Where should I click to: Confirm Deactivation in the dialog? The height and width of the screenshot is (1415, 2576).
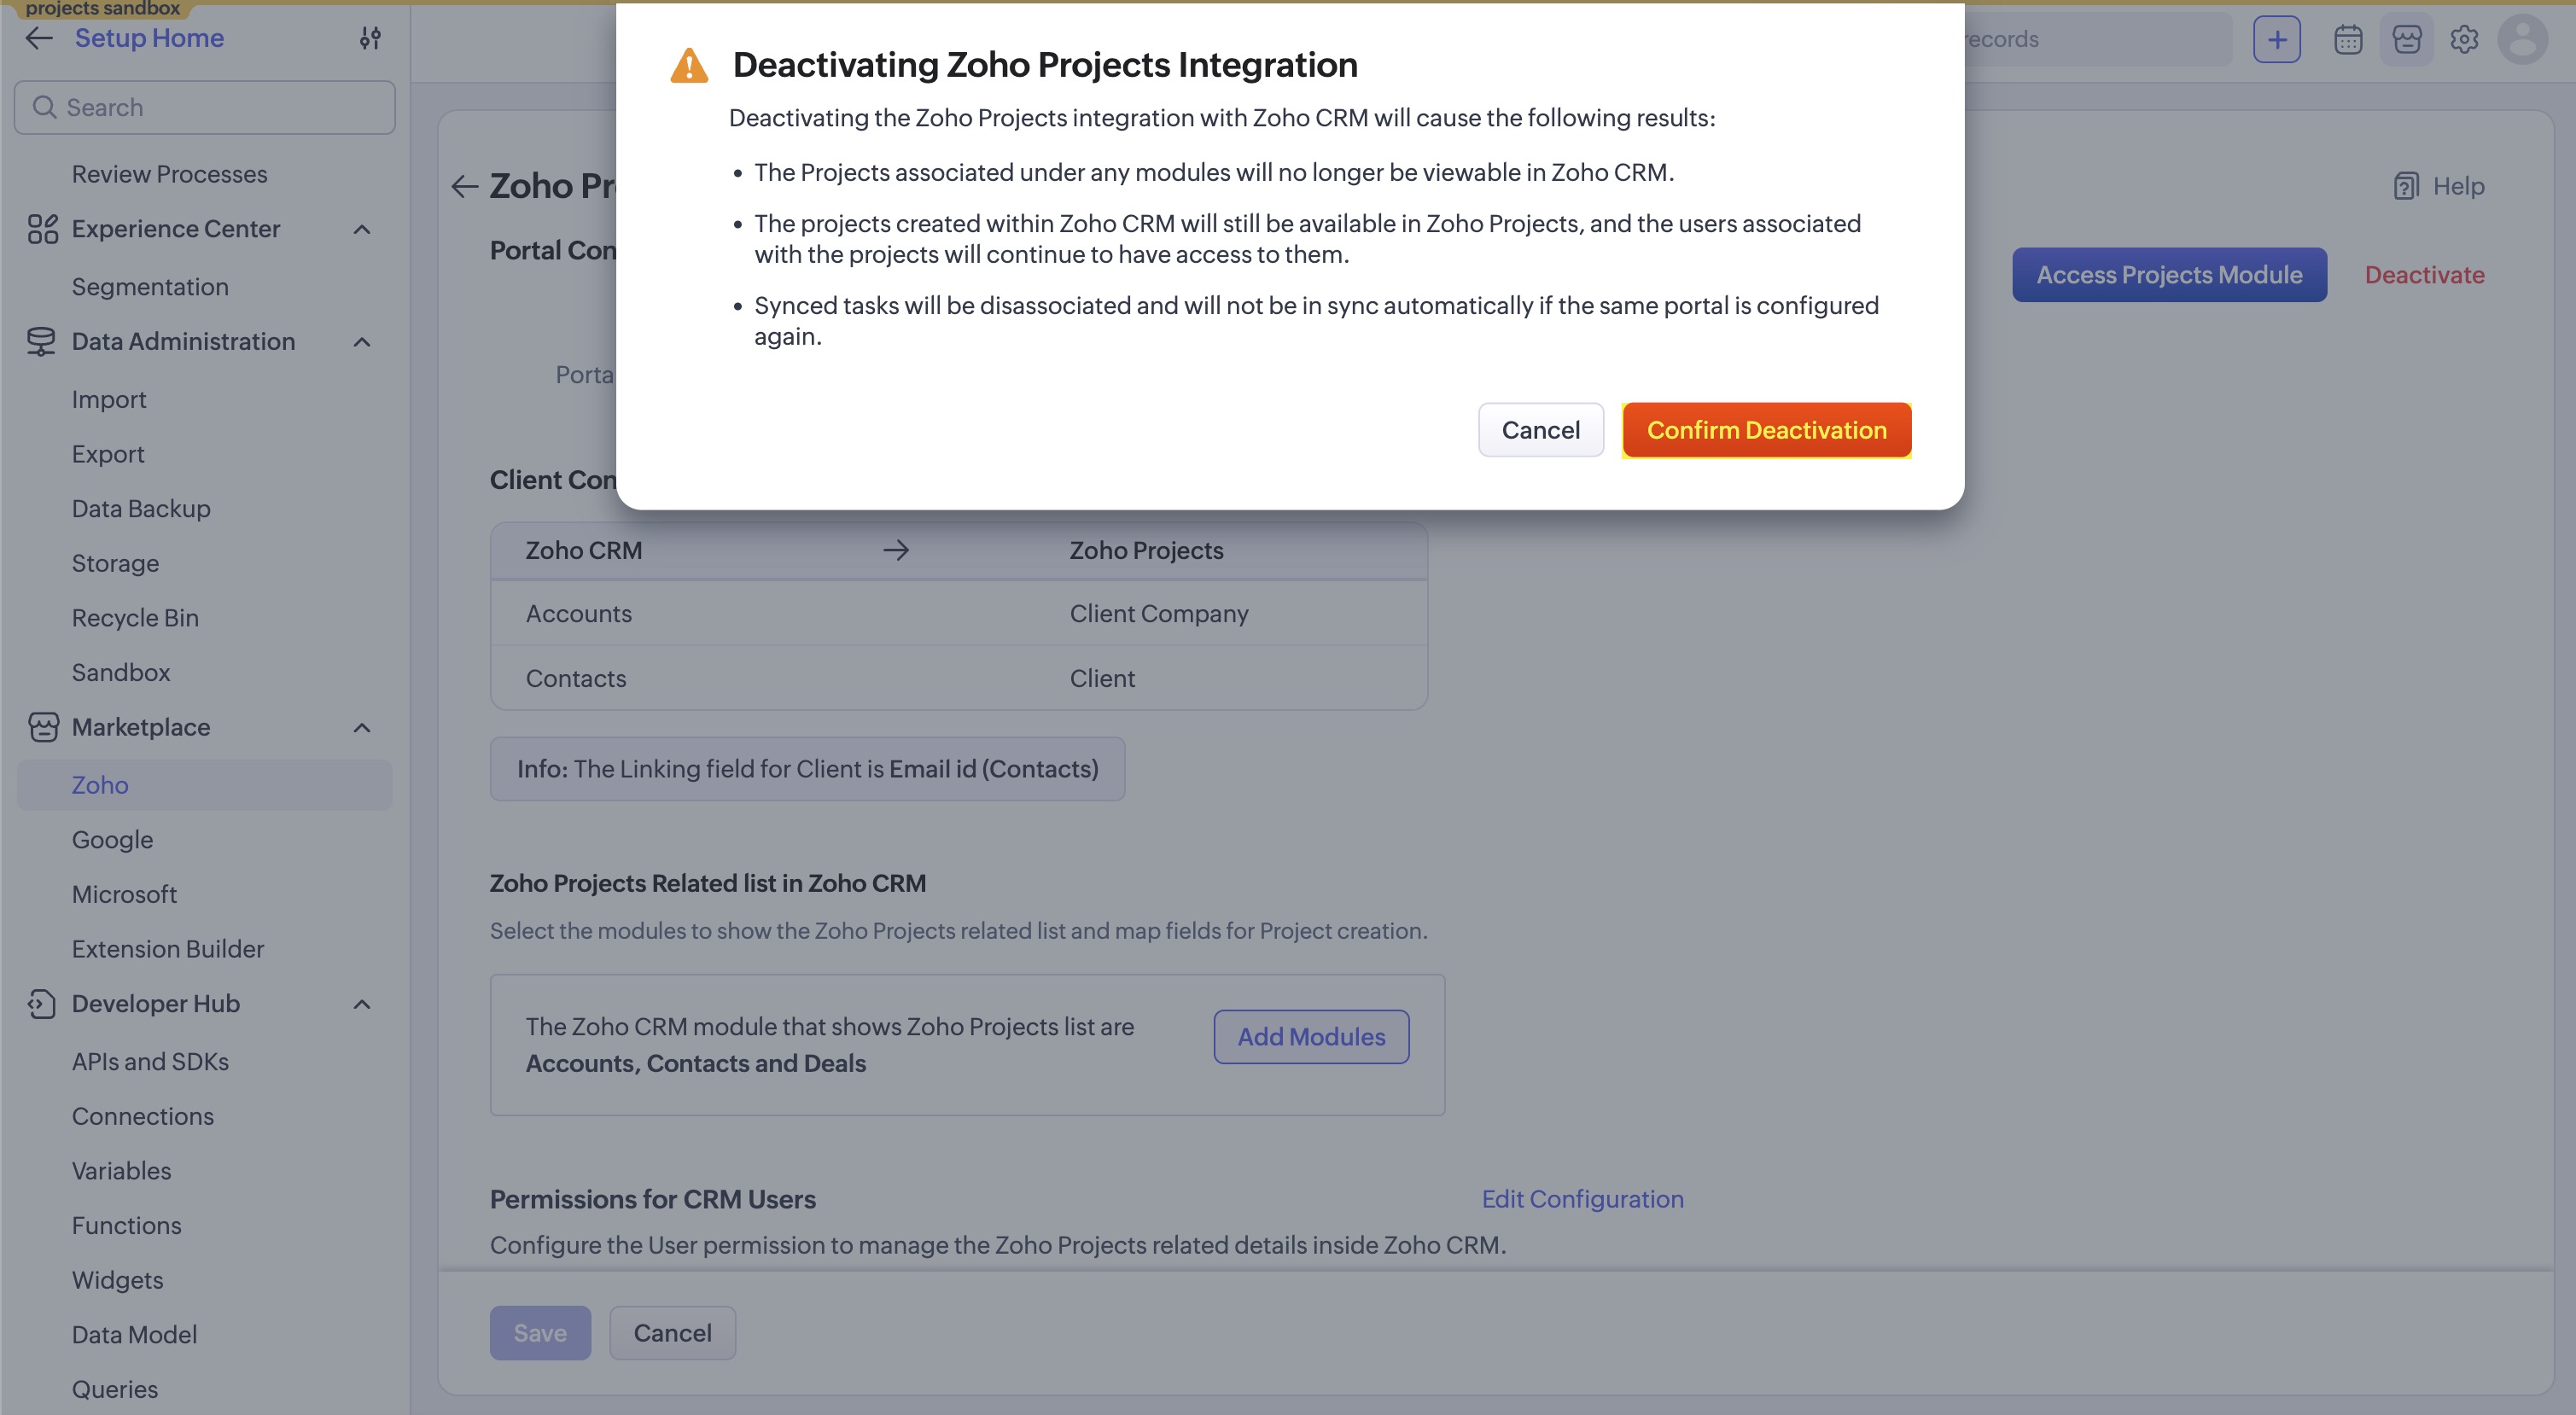pos(1766,430)
